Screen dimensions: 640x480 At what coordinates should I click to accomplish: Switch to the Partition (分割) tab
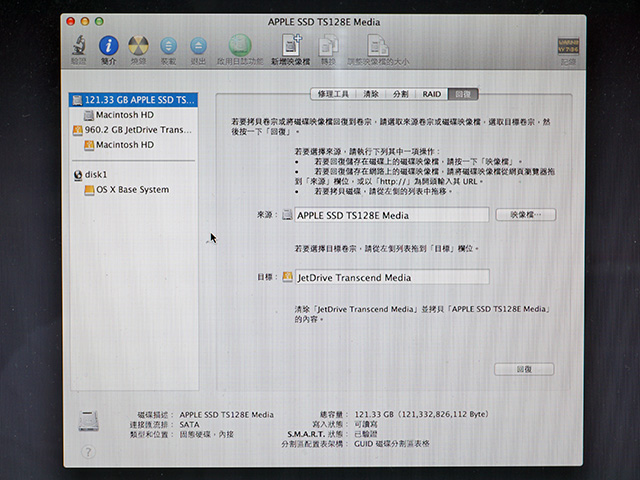coord(401,94)
